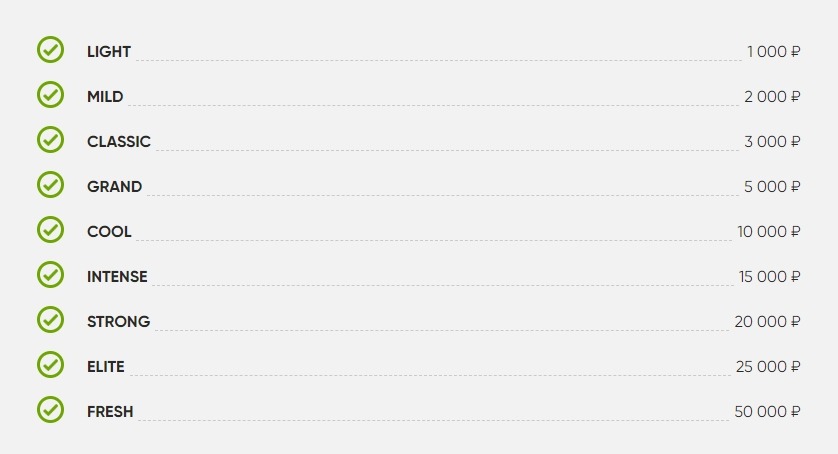Select the checkmark icon next to CLASSIC
Screen dimensions: 838x454
pyautogui.click(x=50, y=140)
